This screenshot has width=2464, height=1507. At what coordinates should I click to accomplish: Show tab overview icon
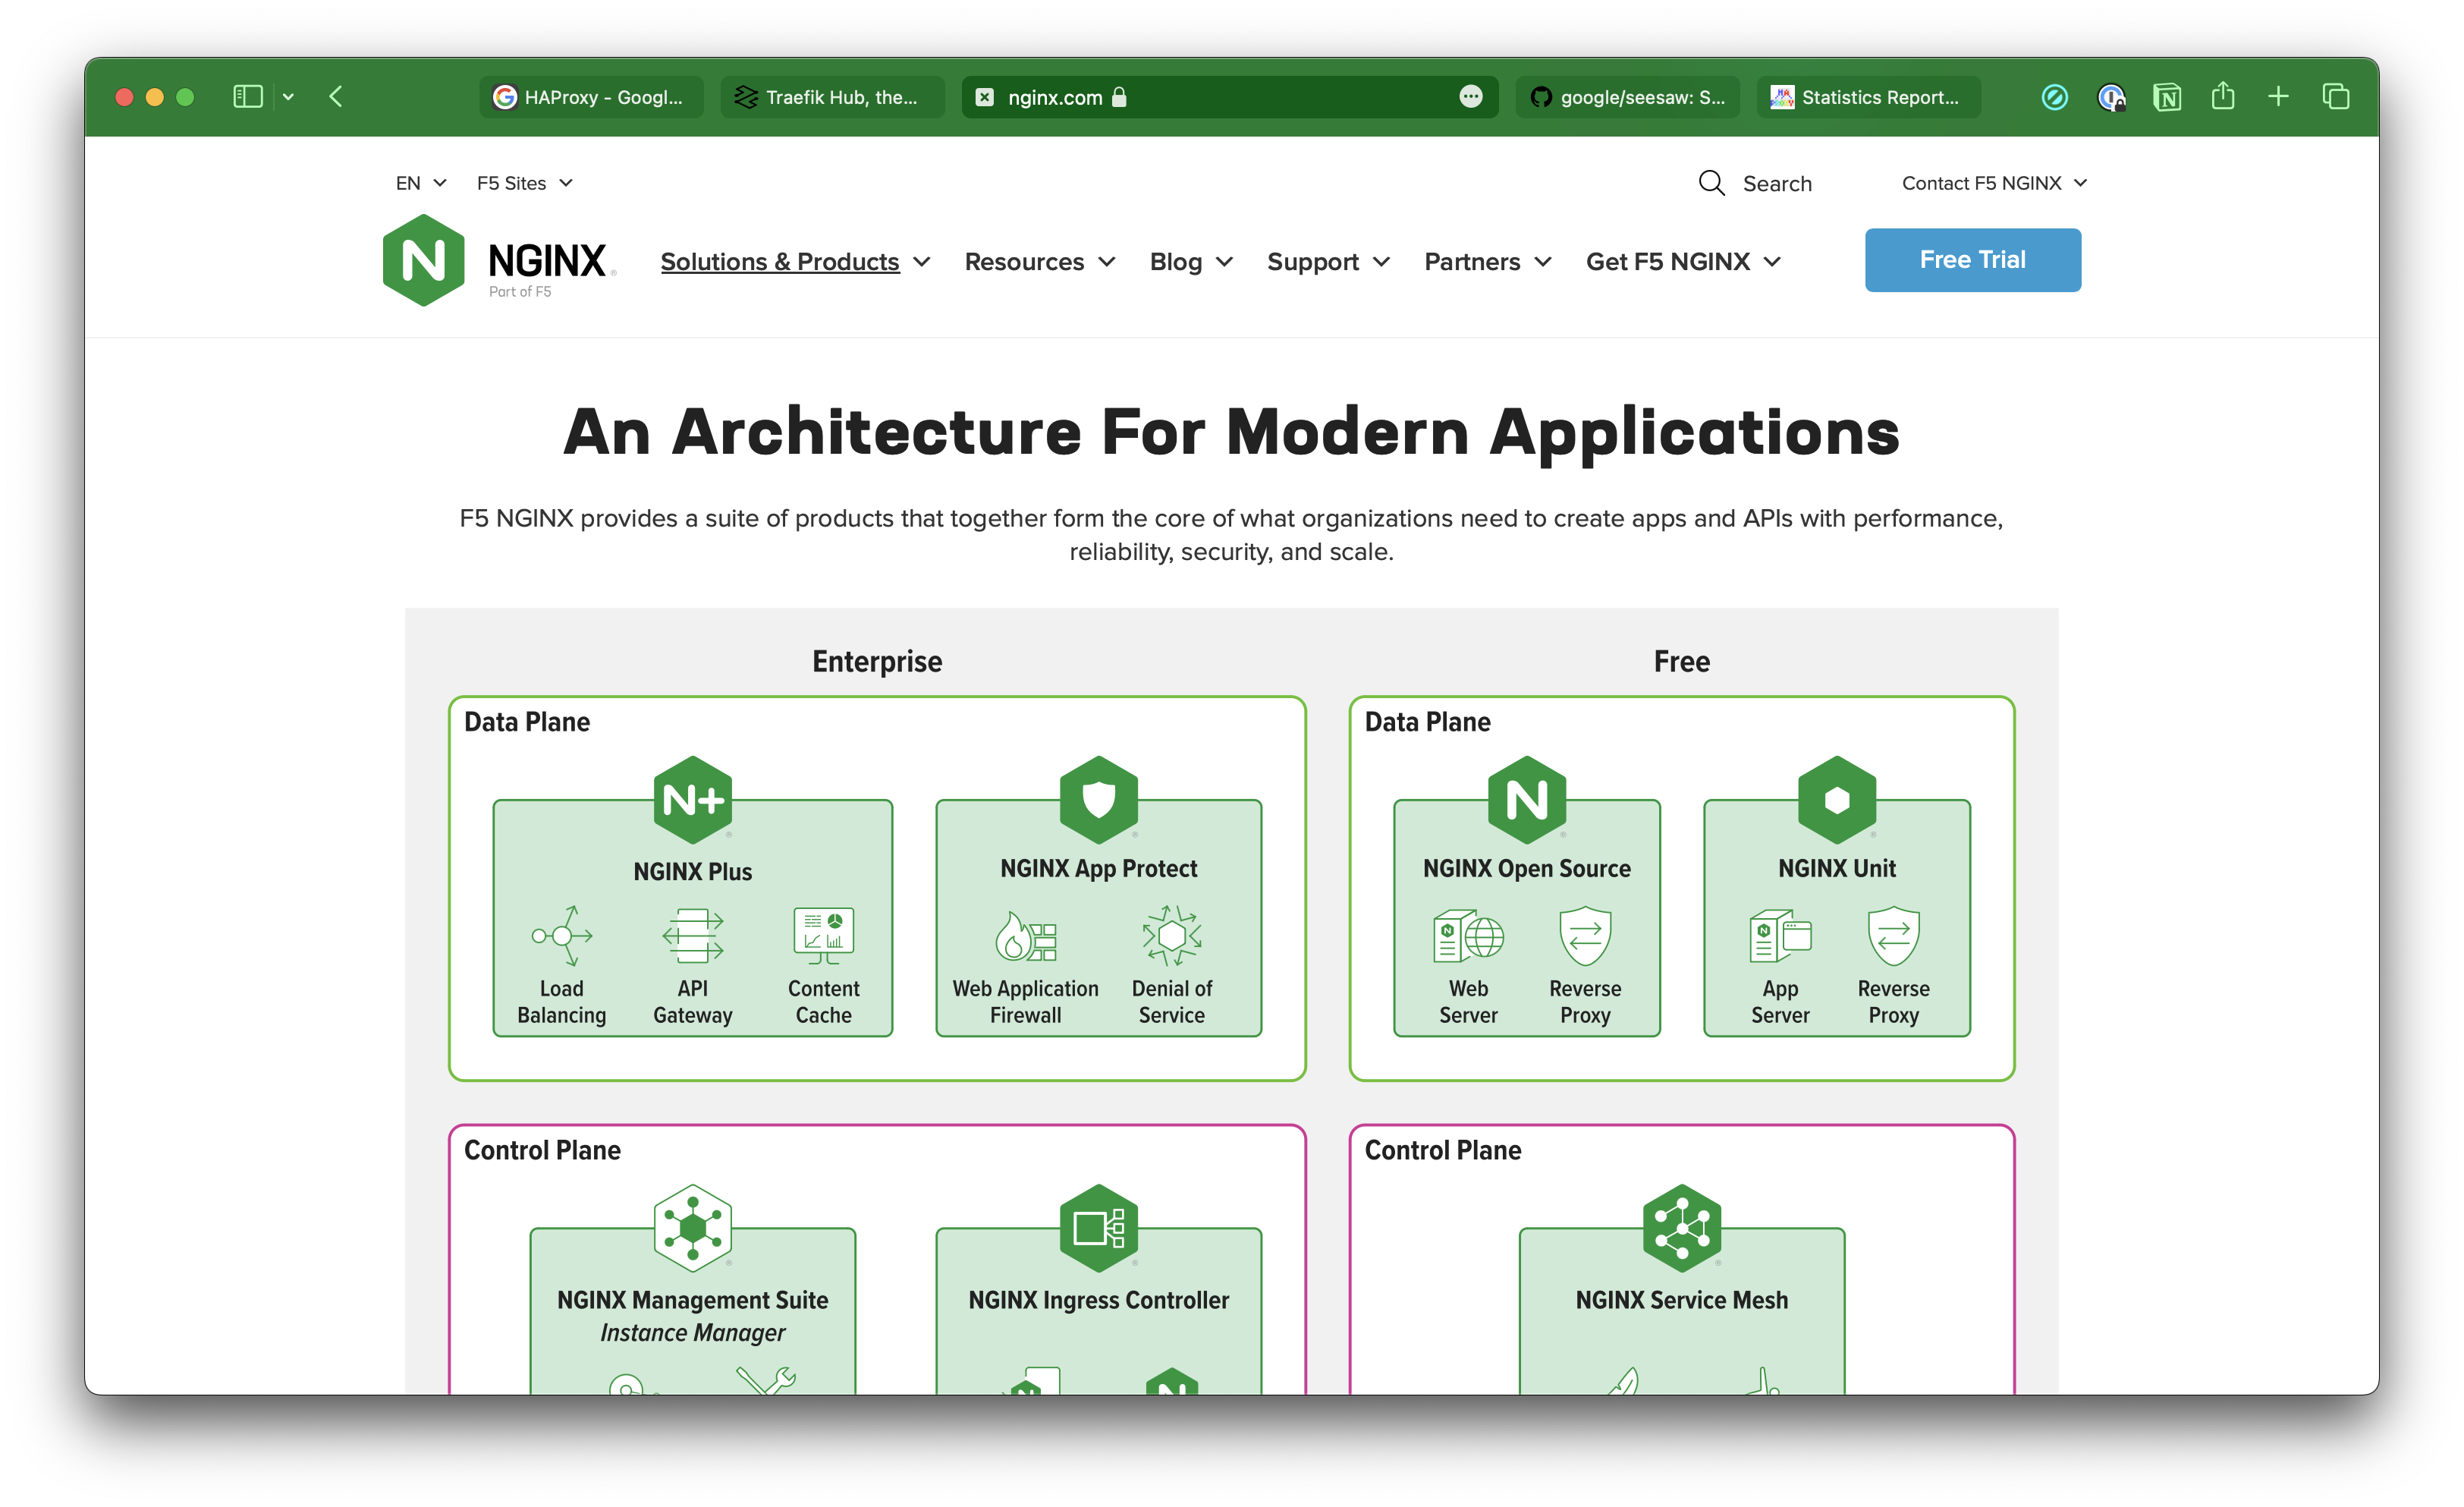(x=2336, y=97)
